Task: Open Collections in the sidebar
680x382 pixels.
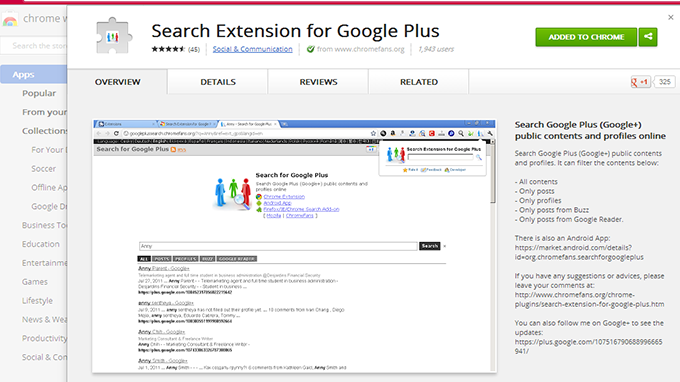Action: tap(45, 131)
